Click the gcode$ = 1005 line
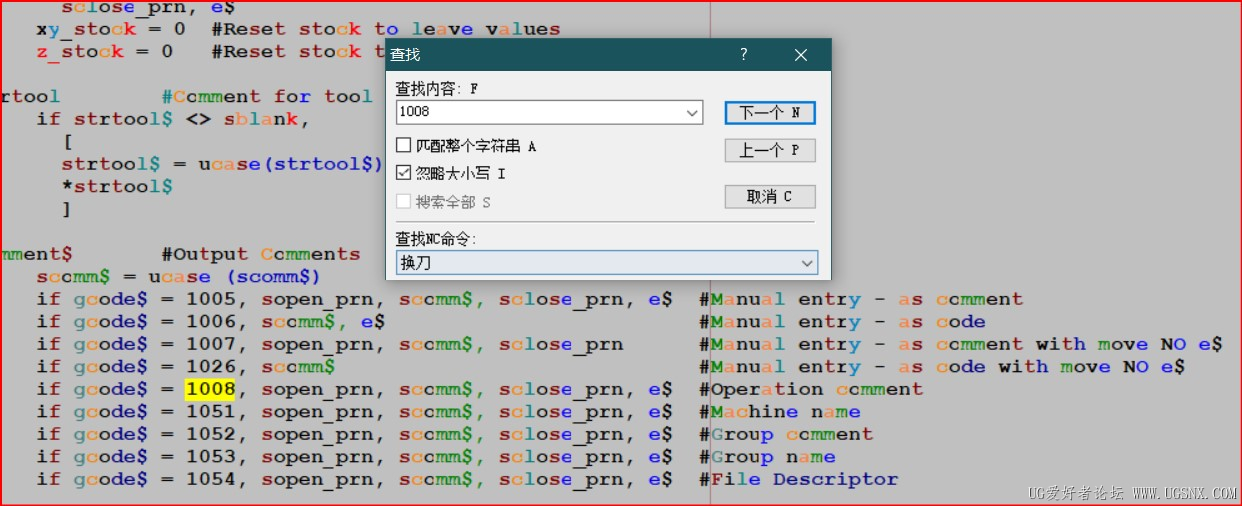Viewport: 1242px width, 506px height. (x=354, y=299)
